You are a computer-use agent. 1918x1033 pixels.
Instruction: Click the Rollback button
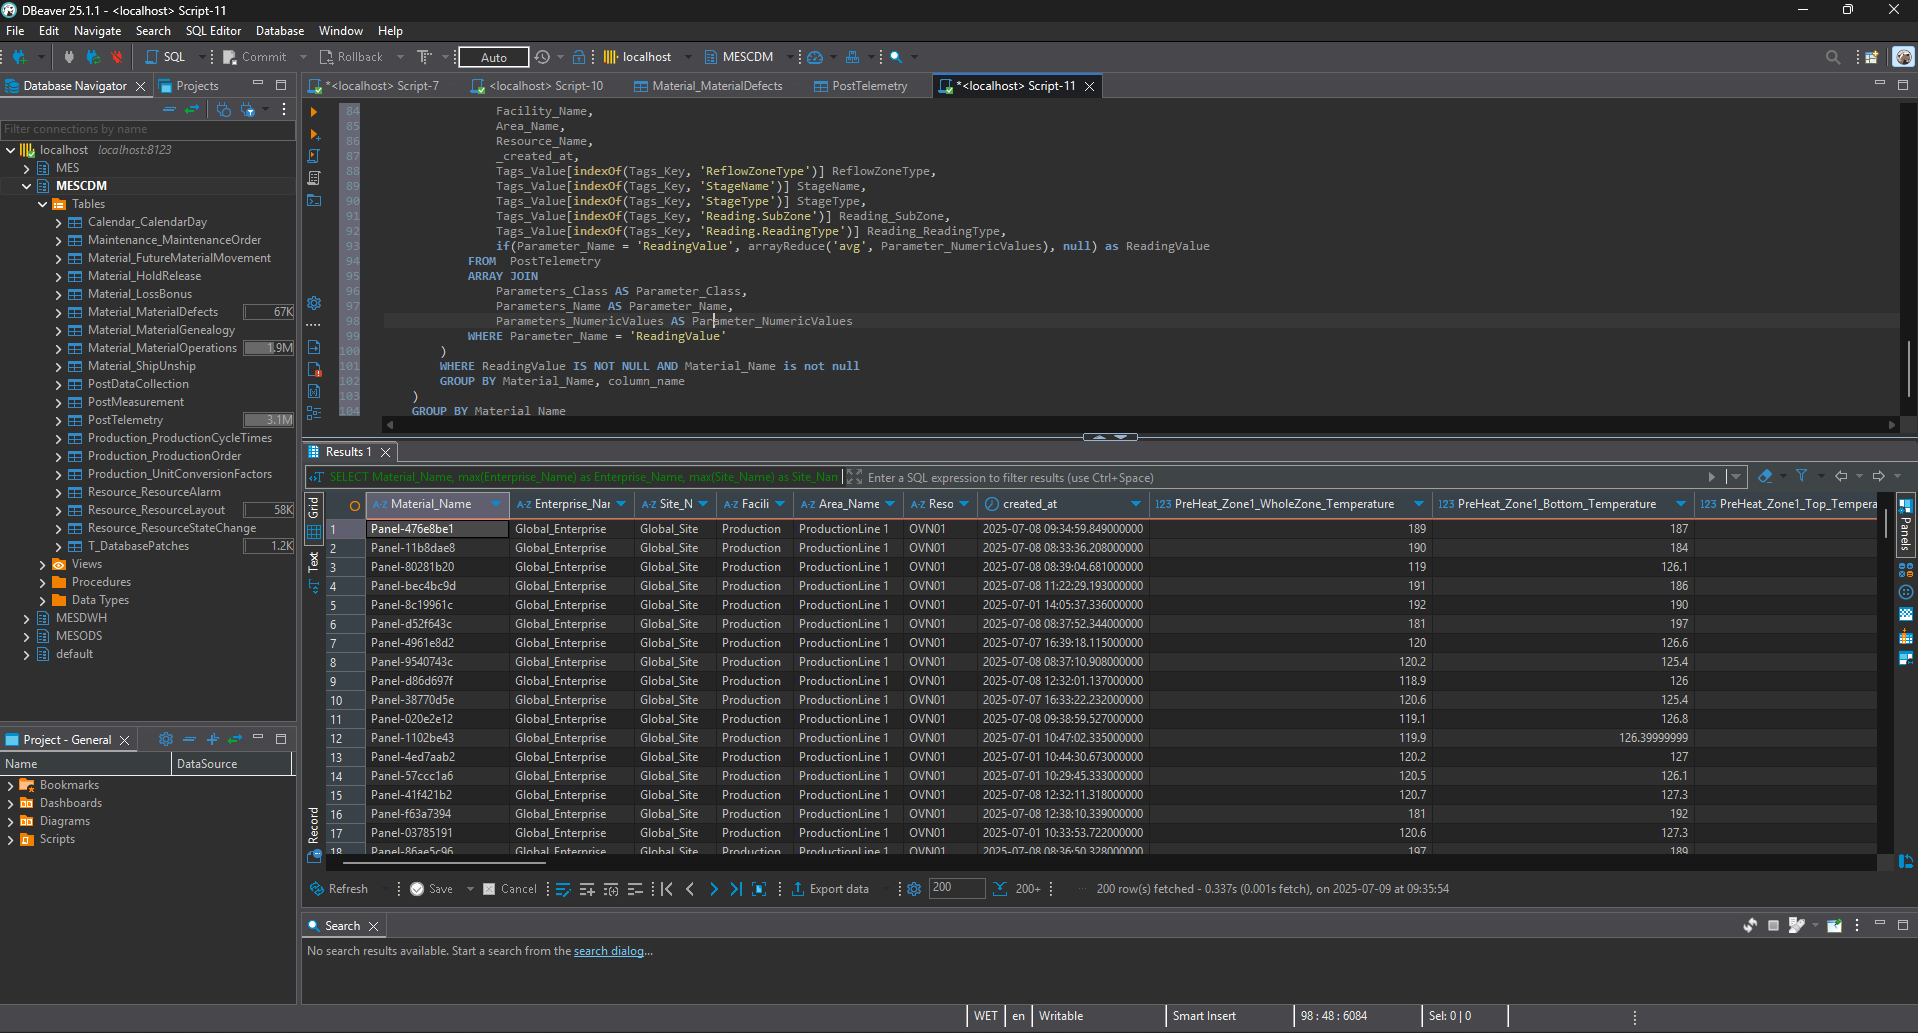[351, 57]
